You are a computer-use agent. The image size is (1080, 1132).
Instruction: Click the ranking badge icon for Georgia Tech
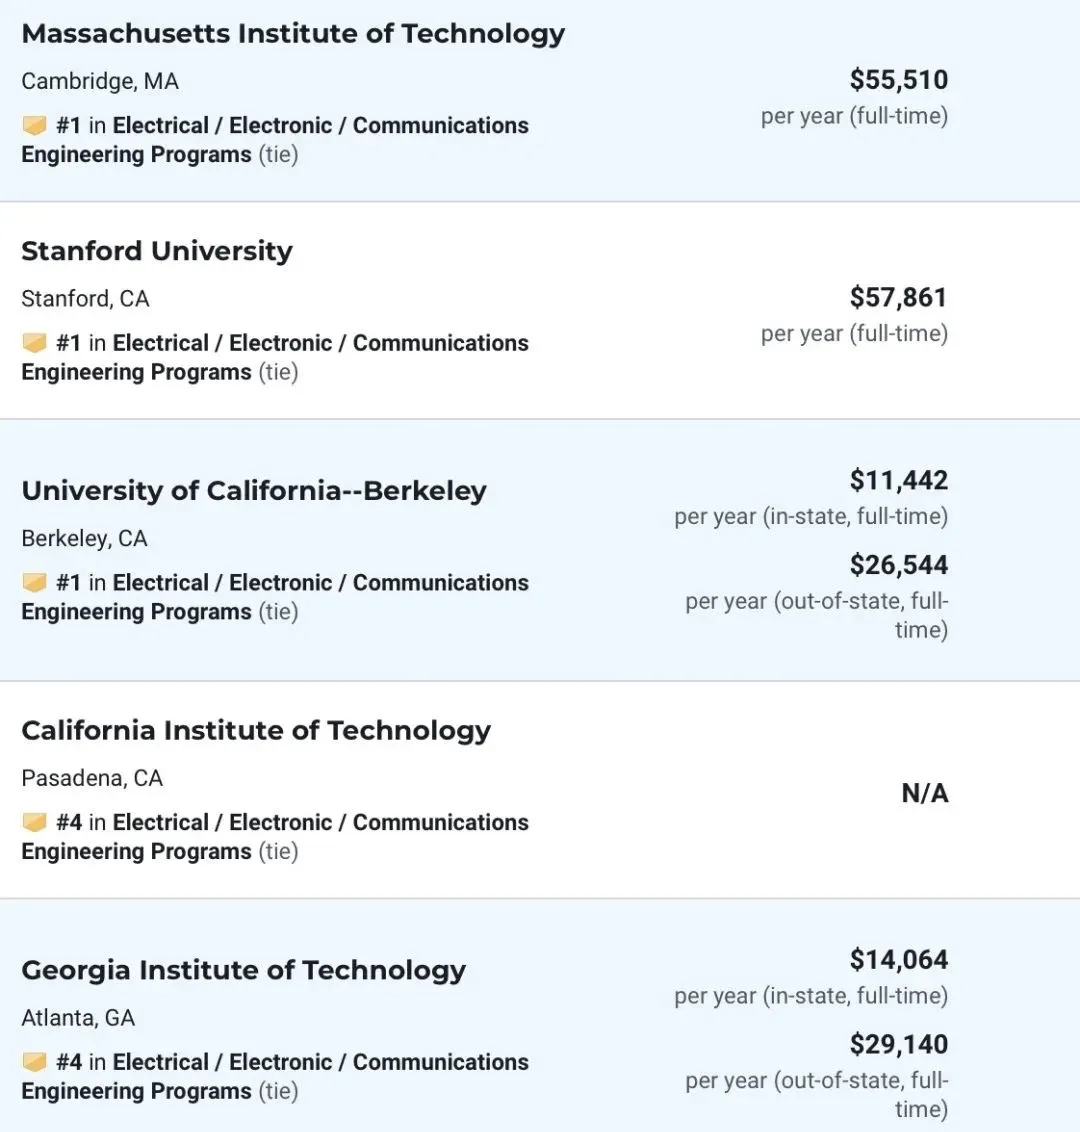click(x=35, y=1062)
